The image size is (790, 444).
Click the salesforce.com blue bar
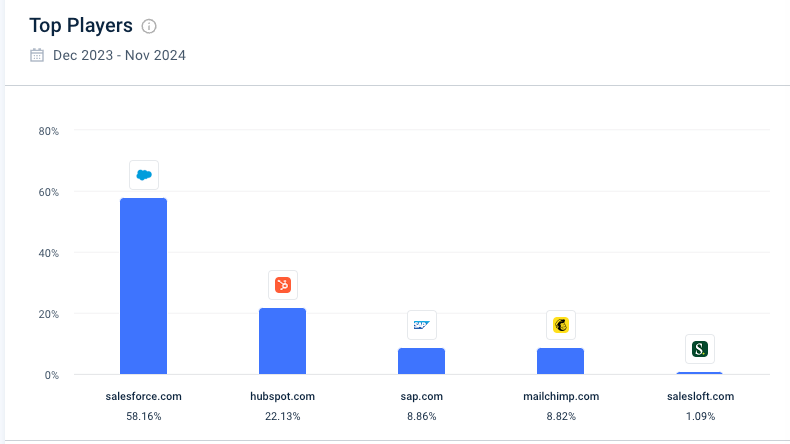point(143,286)
